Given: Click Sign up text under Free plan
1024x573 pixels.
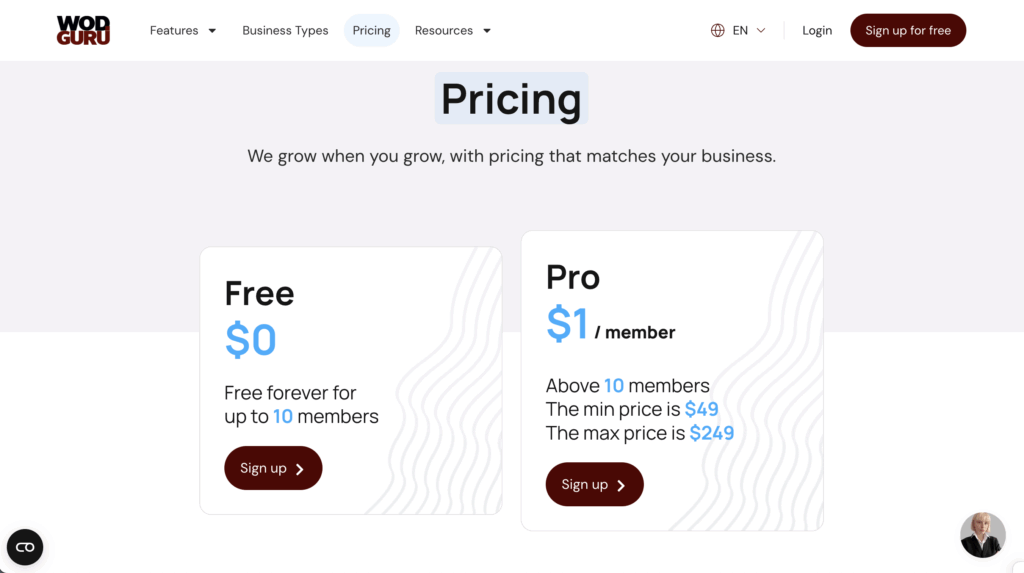Looking at the screenshot, I should [263, 468].
